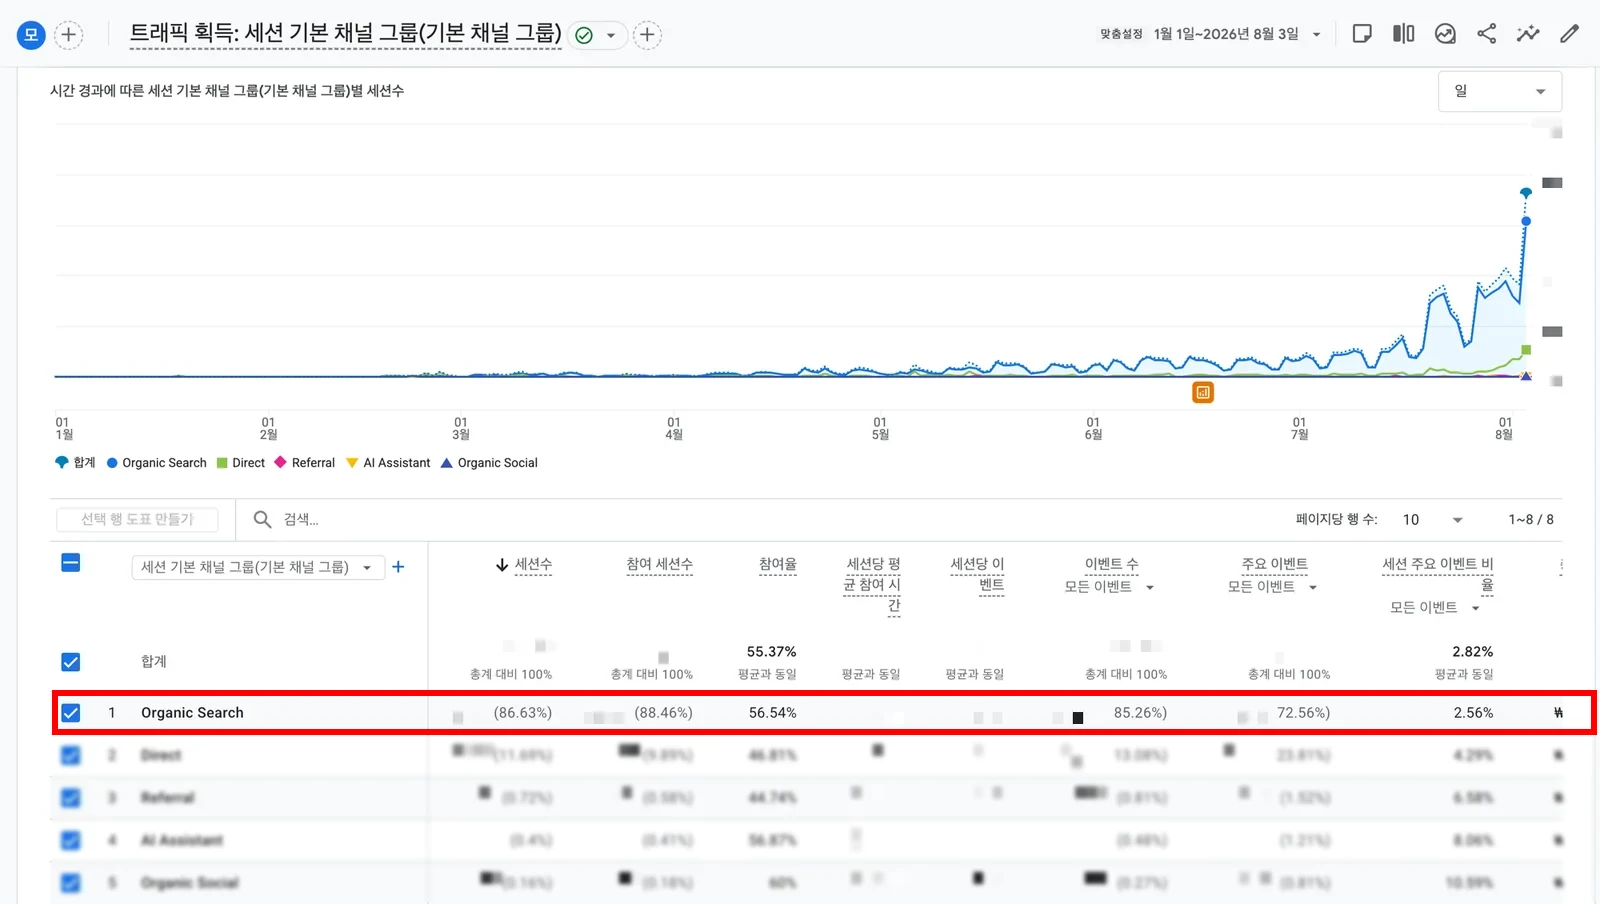Open the dropdown arrow beside the green check
Image resolution: width=1600 pixels, height=904 pixels.
(611, 35)
